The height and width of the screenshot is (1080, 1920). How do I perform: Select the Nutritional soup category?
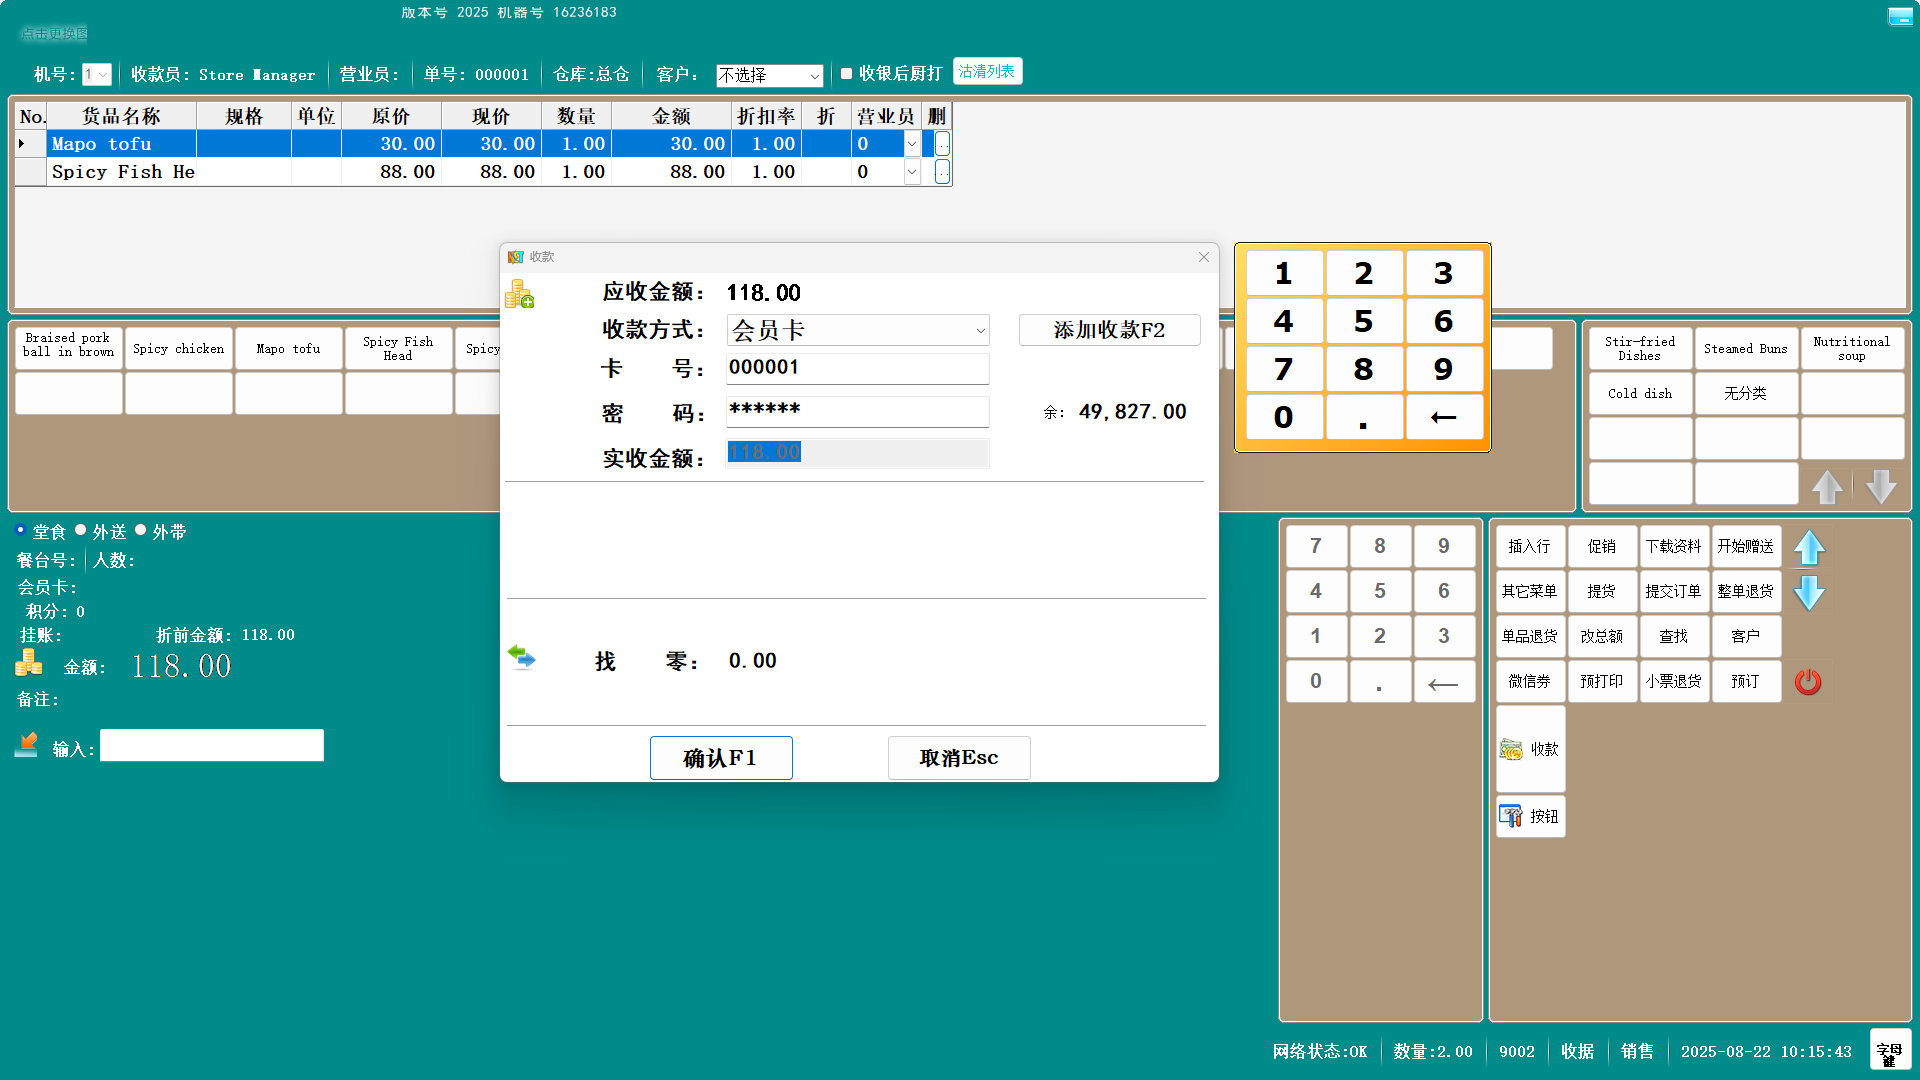coord(1852,349)
